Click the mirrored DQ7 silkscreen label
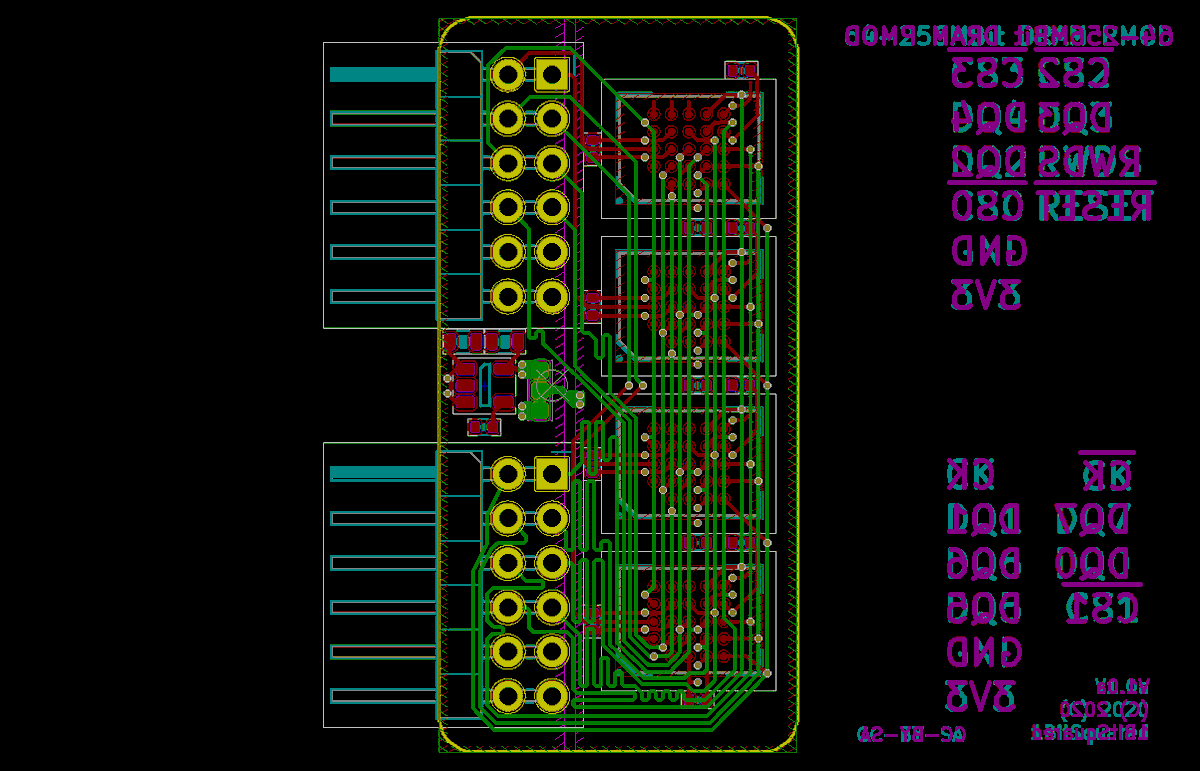This screenshot has height=771, width=1200. click(1094, 519)
